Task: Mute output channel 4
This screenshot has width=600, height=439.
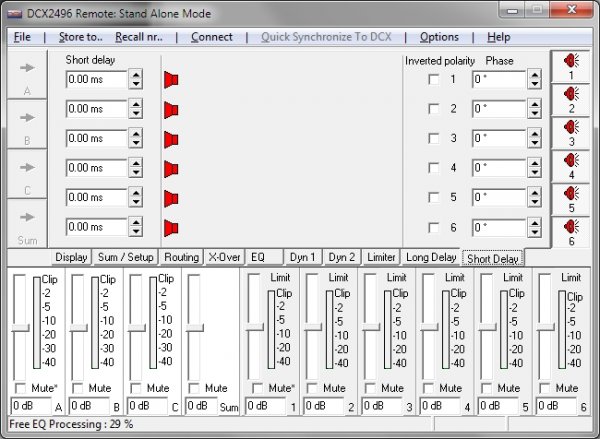Action: (x=428, y=388)
